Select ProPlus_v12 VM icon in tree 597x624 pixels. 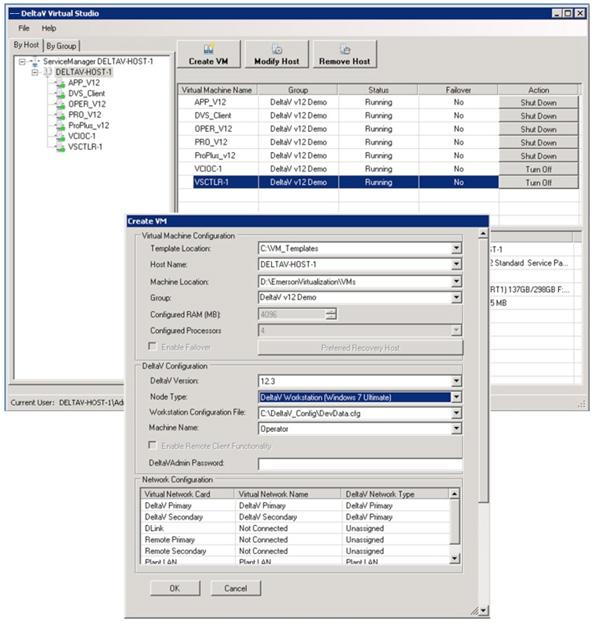pos(60,126)
